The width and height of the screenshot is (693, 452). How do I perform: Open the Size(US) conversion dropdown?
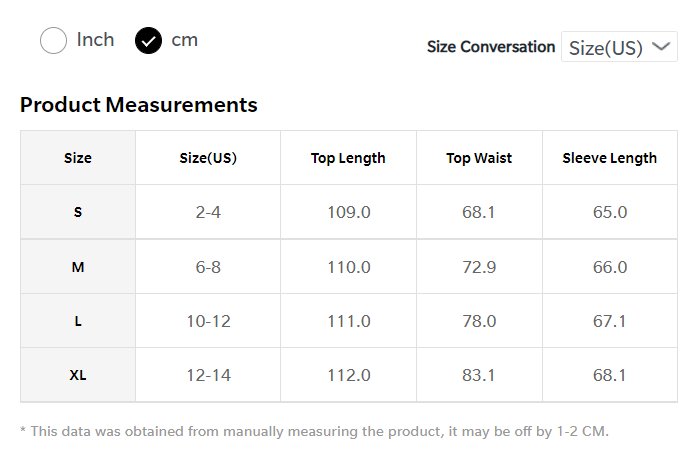618,47
